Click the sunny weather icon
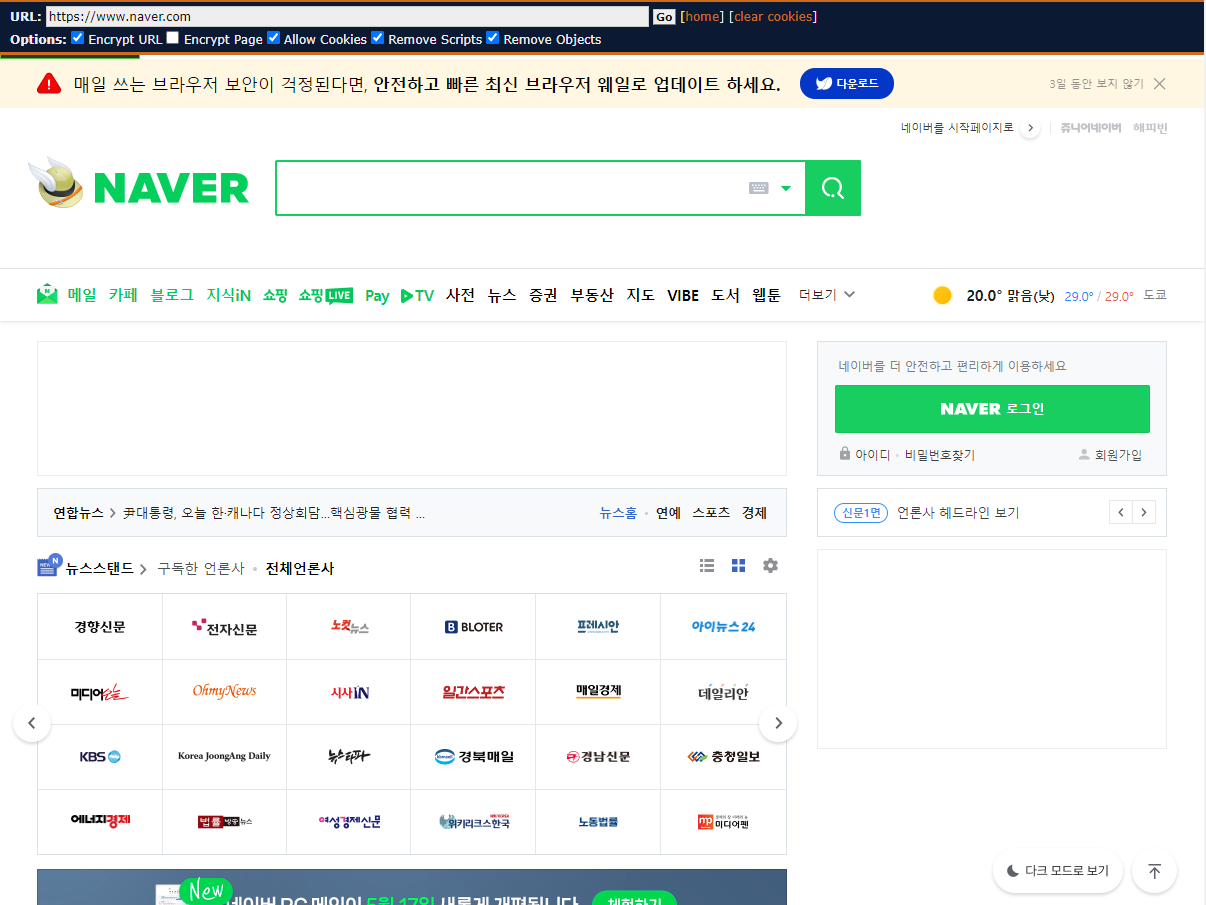This screenshot has height=905, width=1206. 942,295
